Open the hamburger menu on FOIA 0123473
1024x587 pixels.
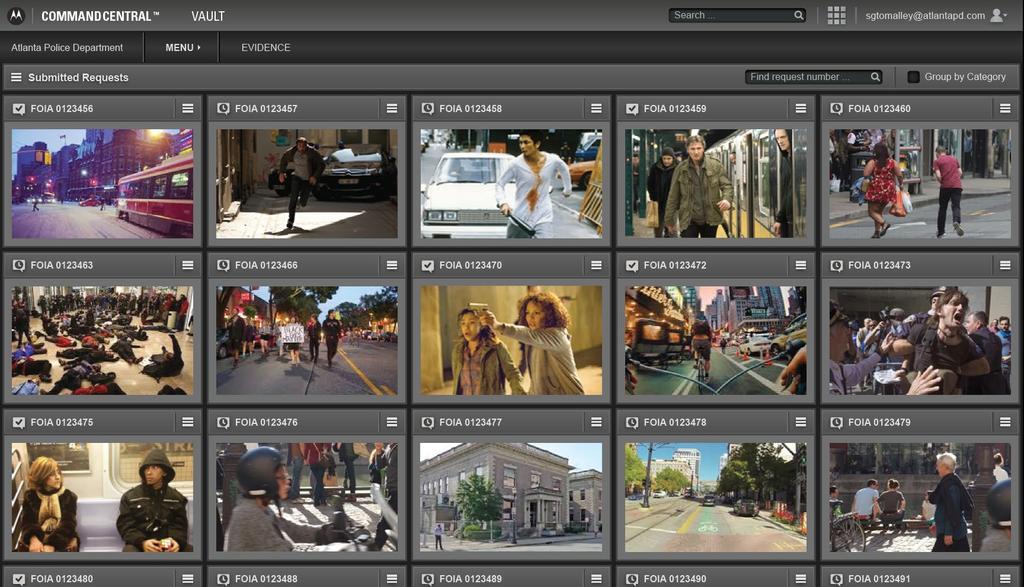pos(1005,265)
